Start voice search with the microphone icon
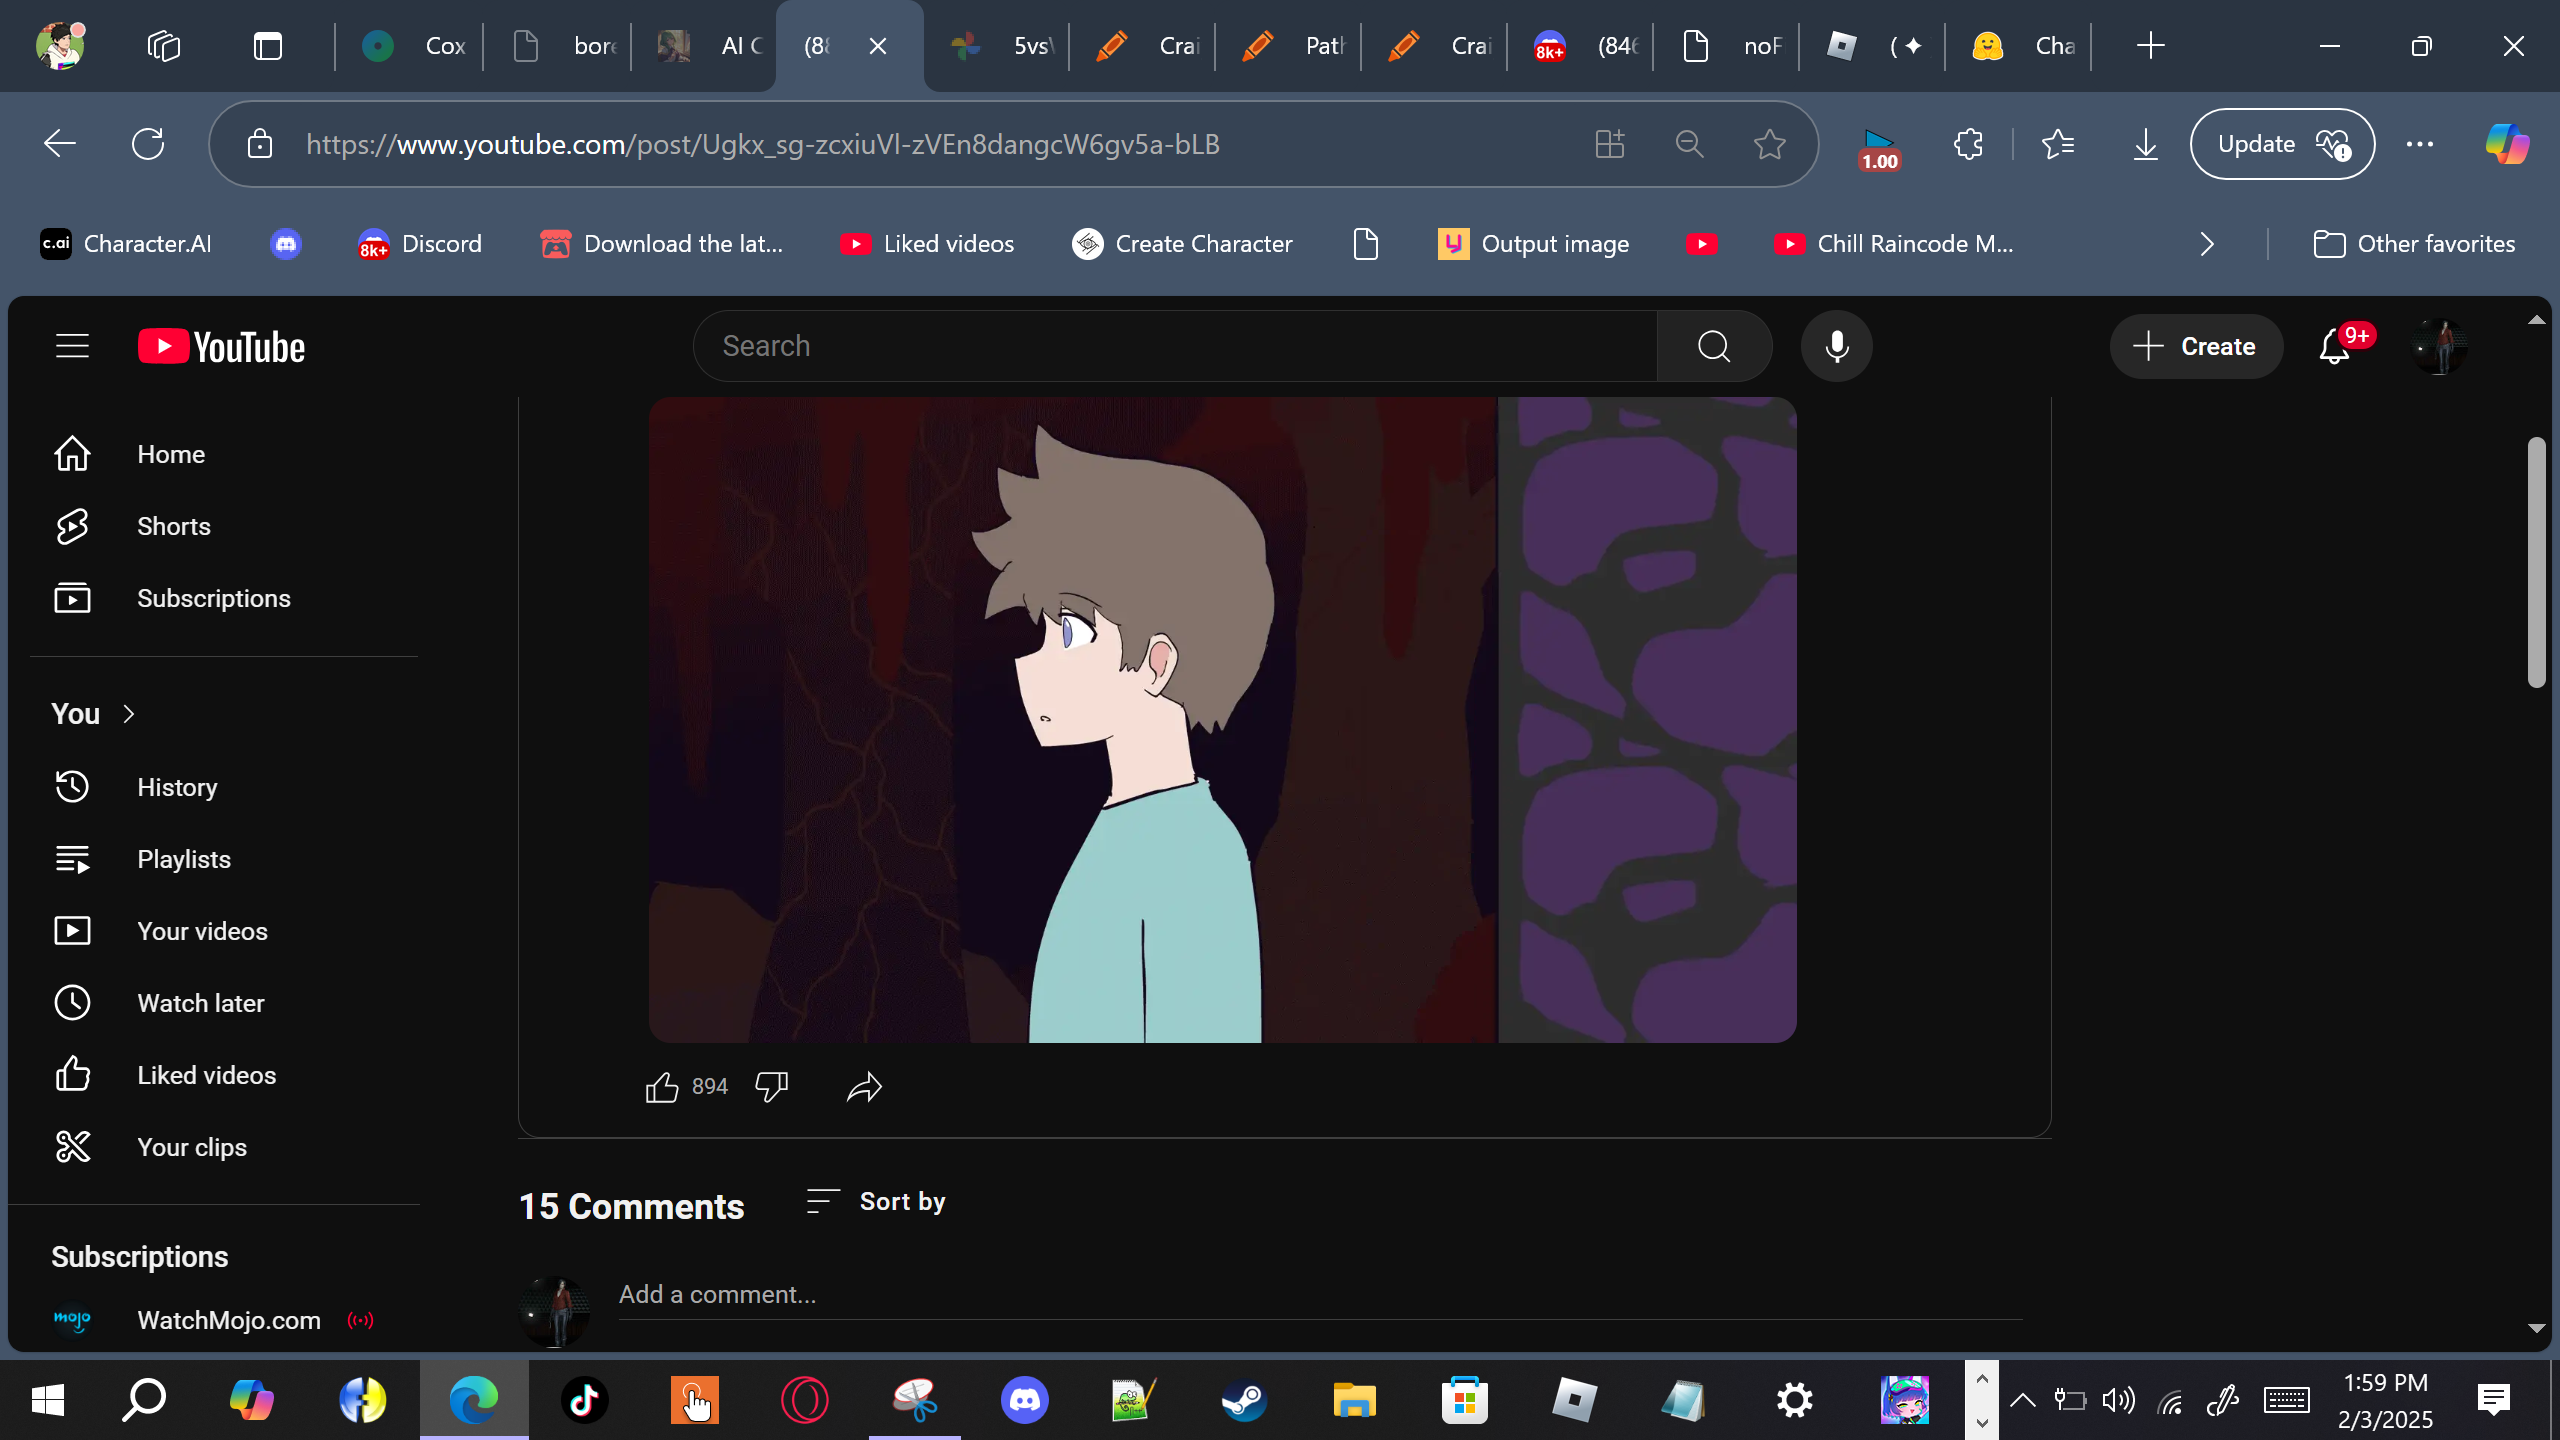The image size is (2560, 1440). click(x=1836, y=346)
